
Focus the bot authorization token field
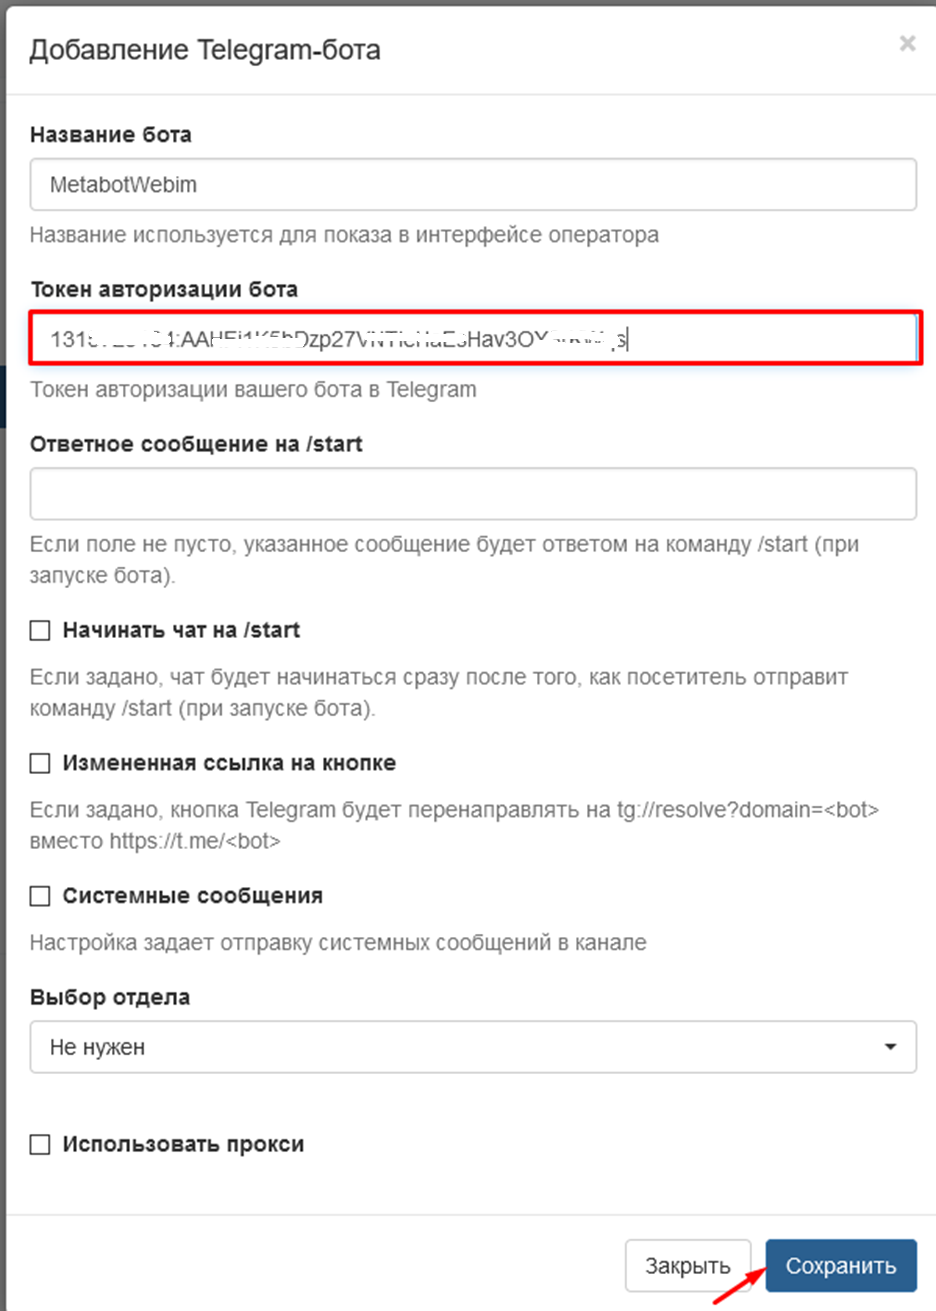(473, 339)
